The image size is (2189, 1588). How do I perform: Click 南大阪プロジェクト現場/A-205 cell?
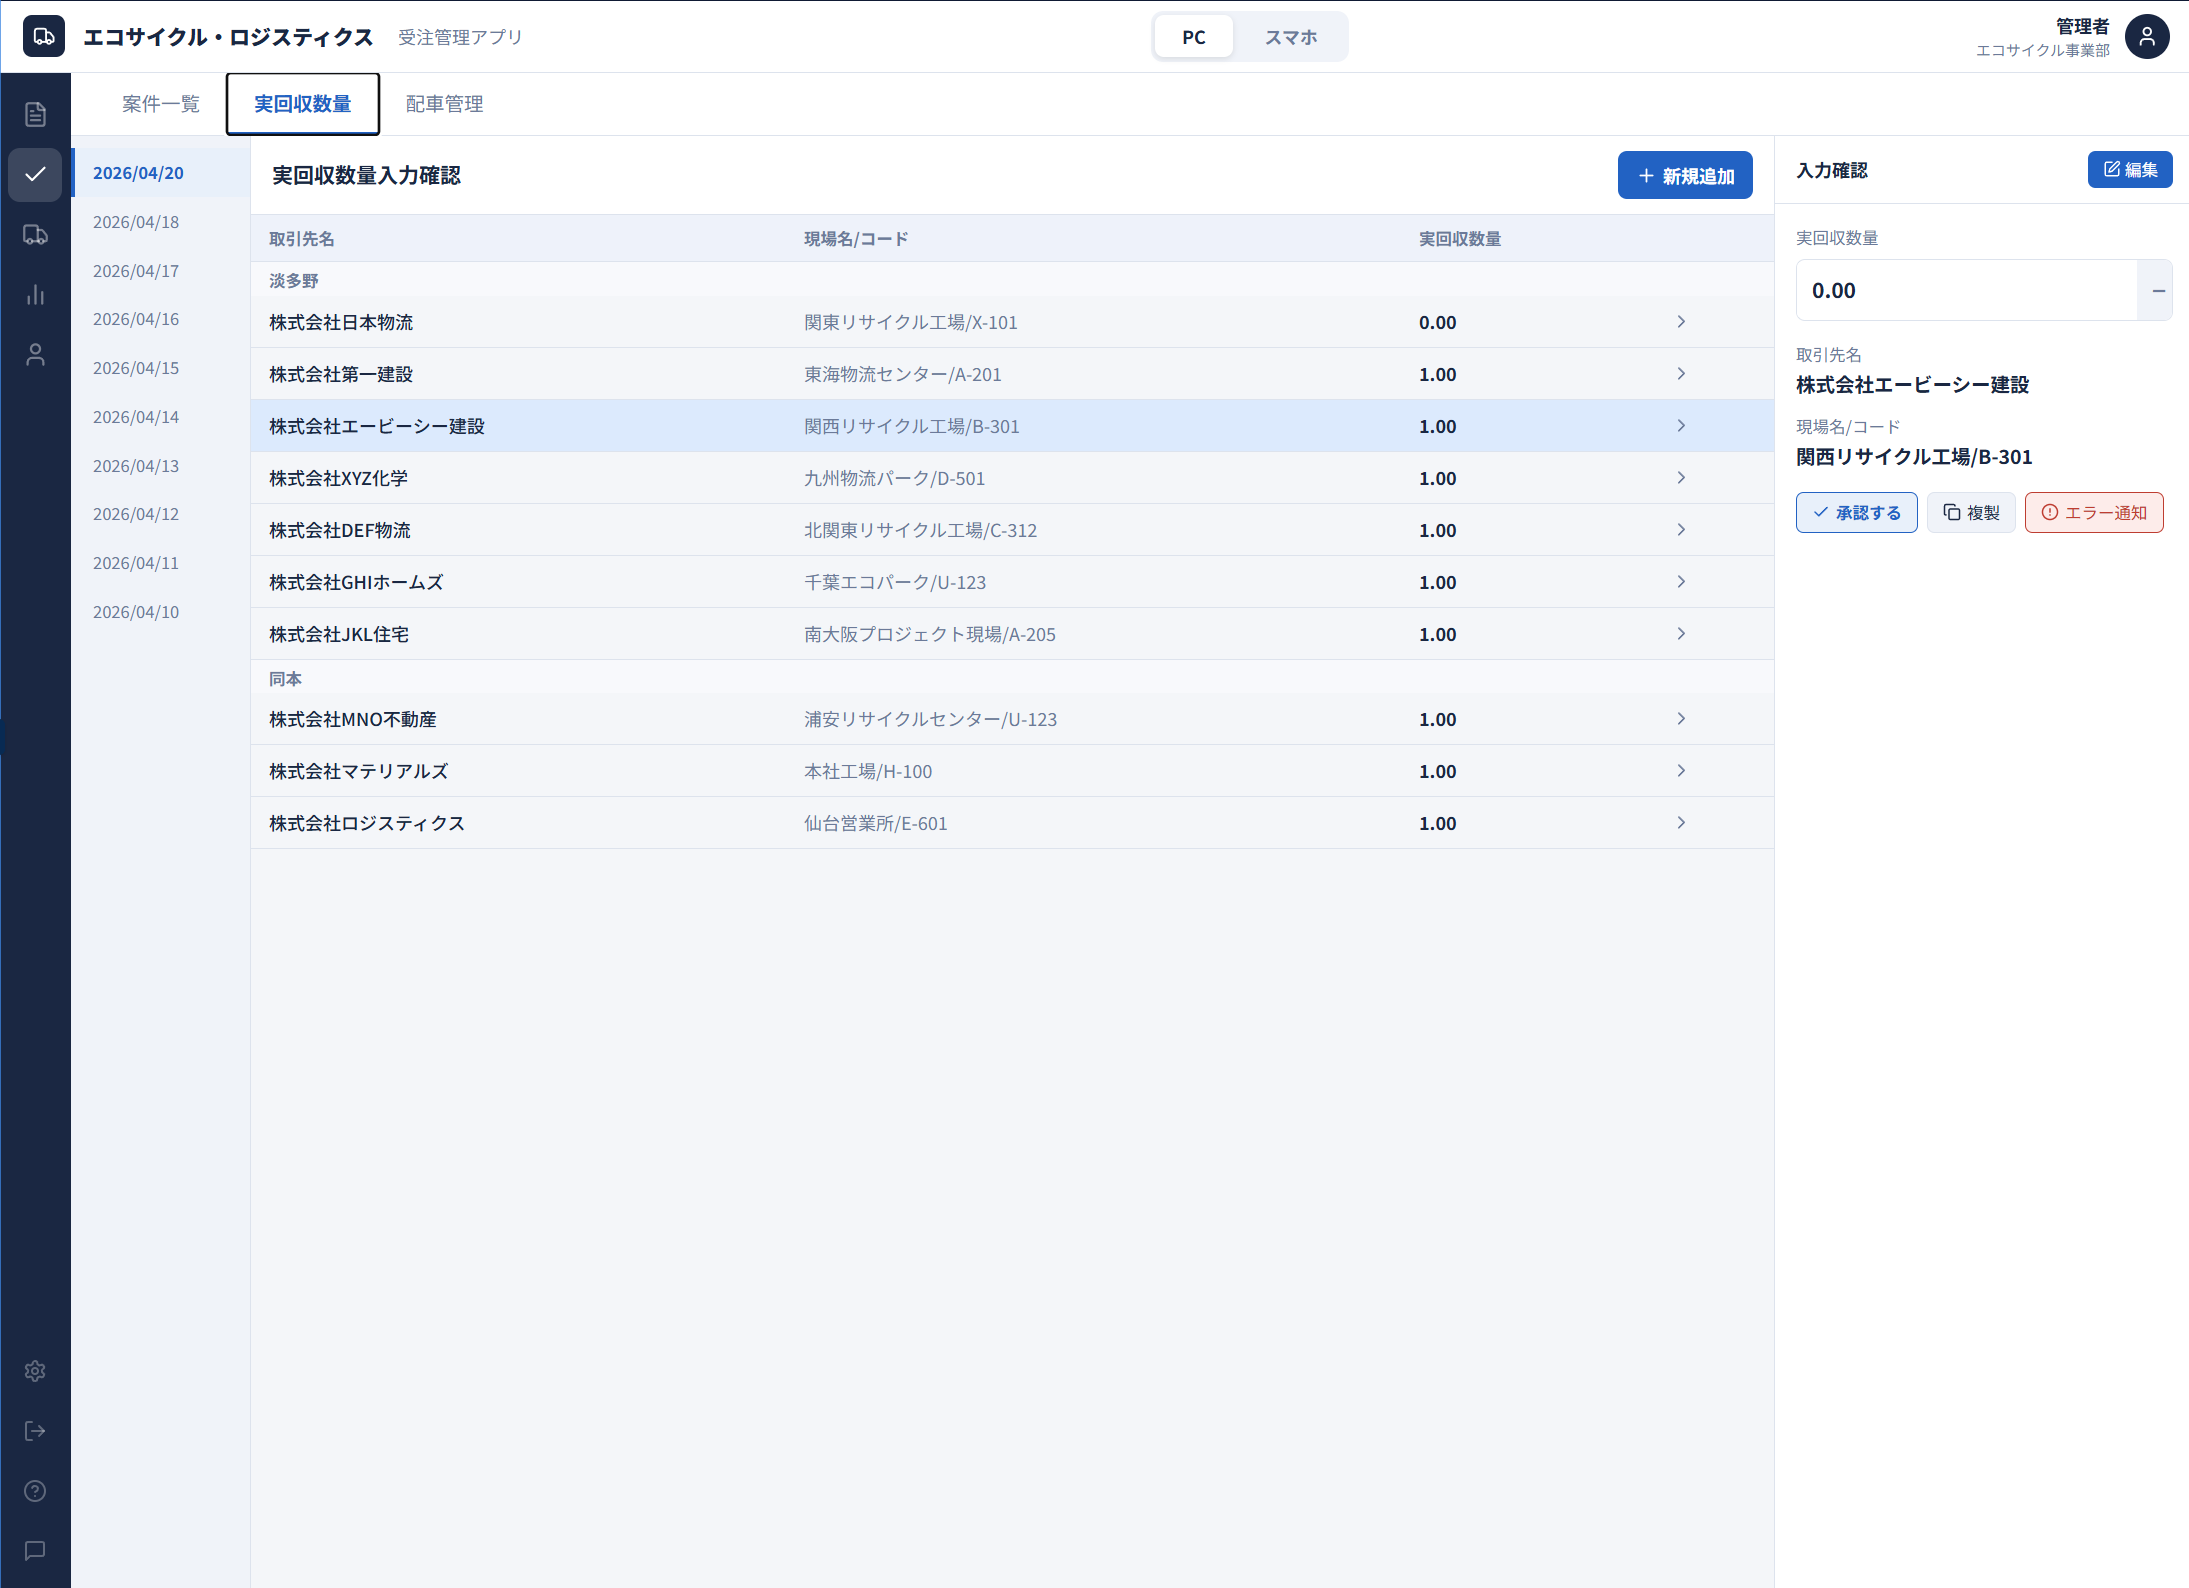click(x=930, y=634)
